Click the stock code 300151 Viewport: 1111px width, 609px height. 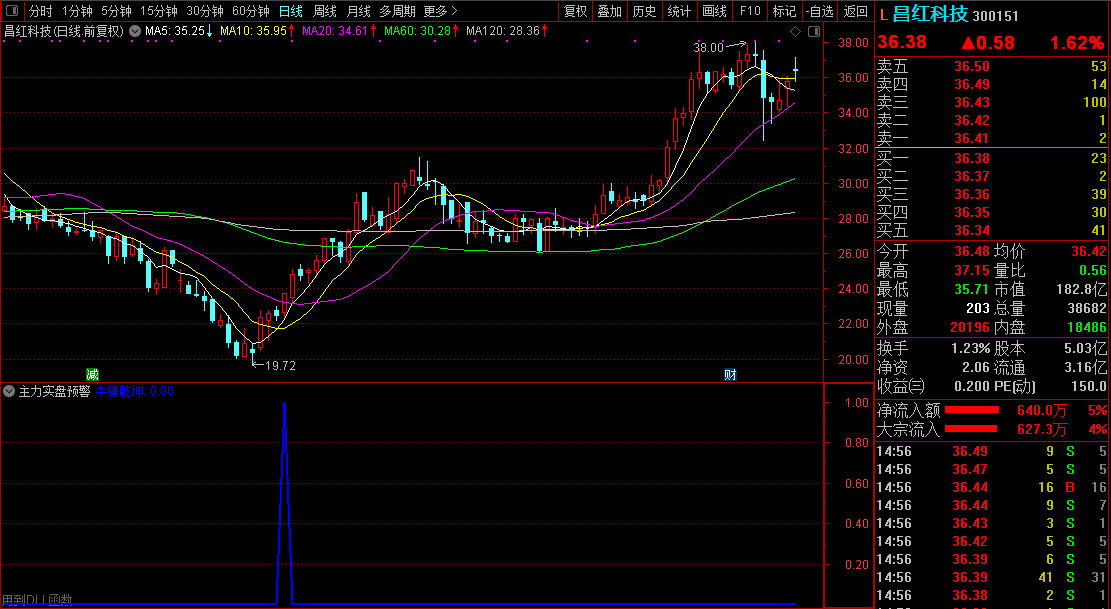coord(996,16)
